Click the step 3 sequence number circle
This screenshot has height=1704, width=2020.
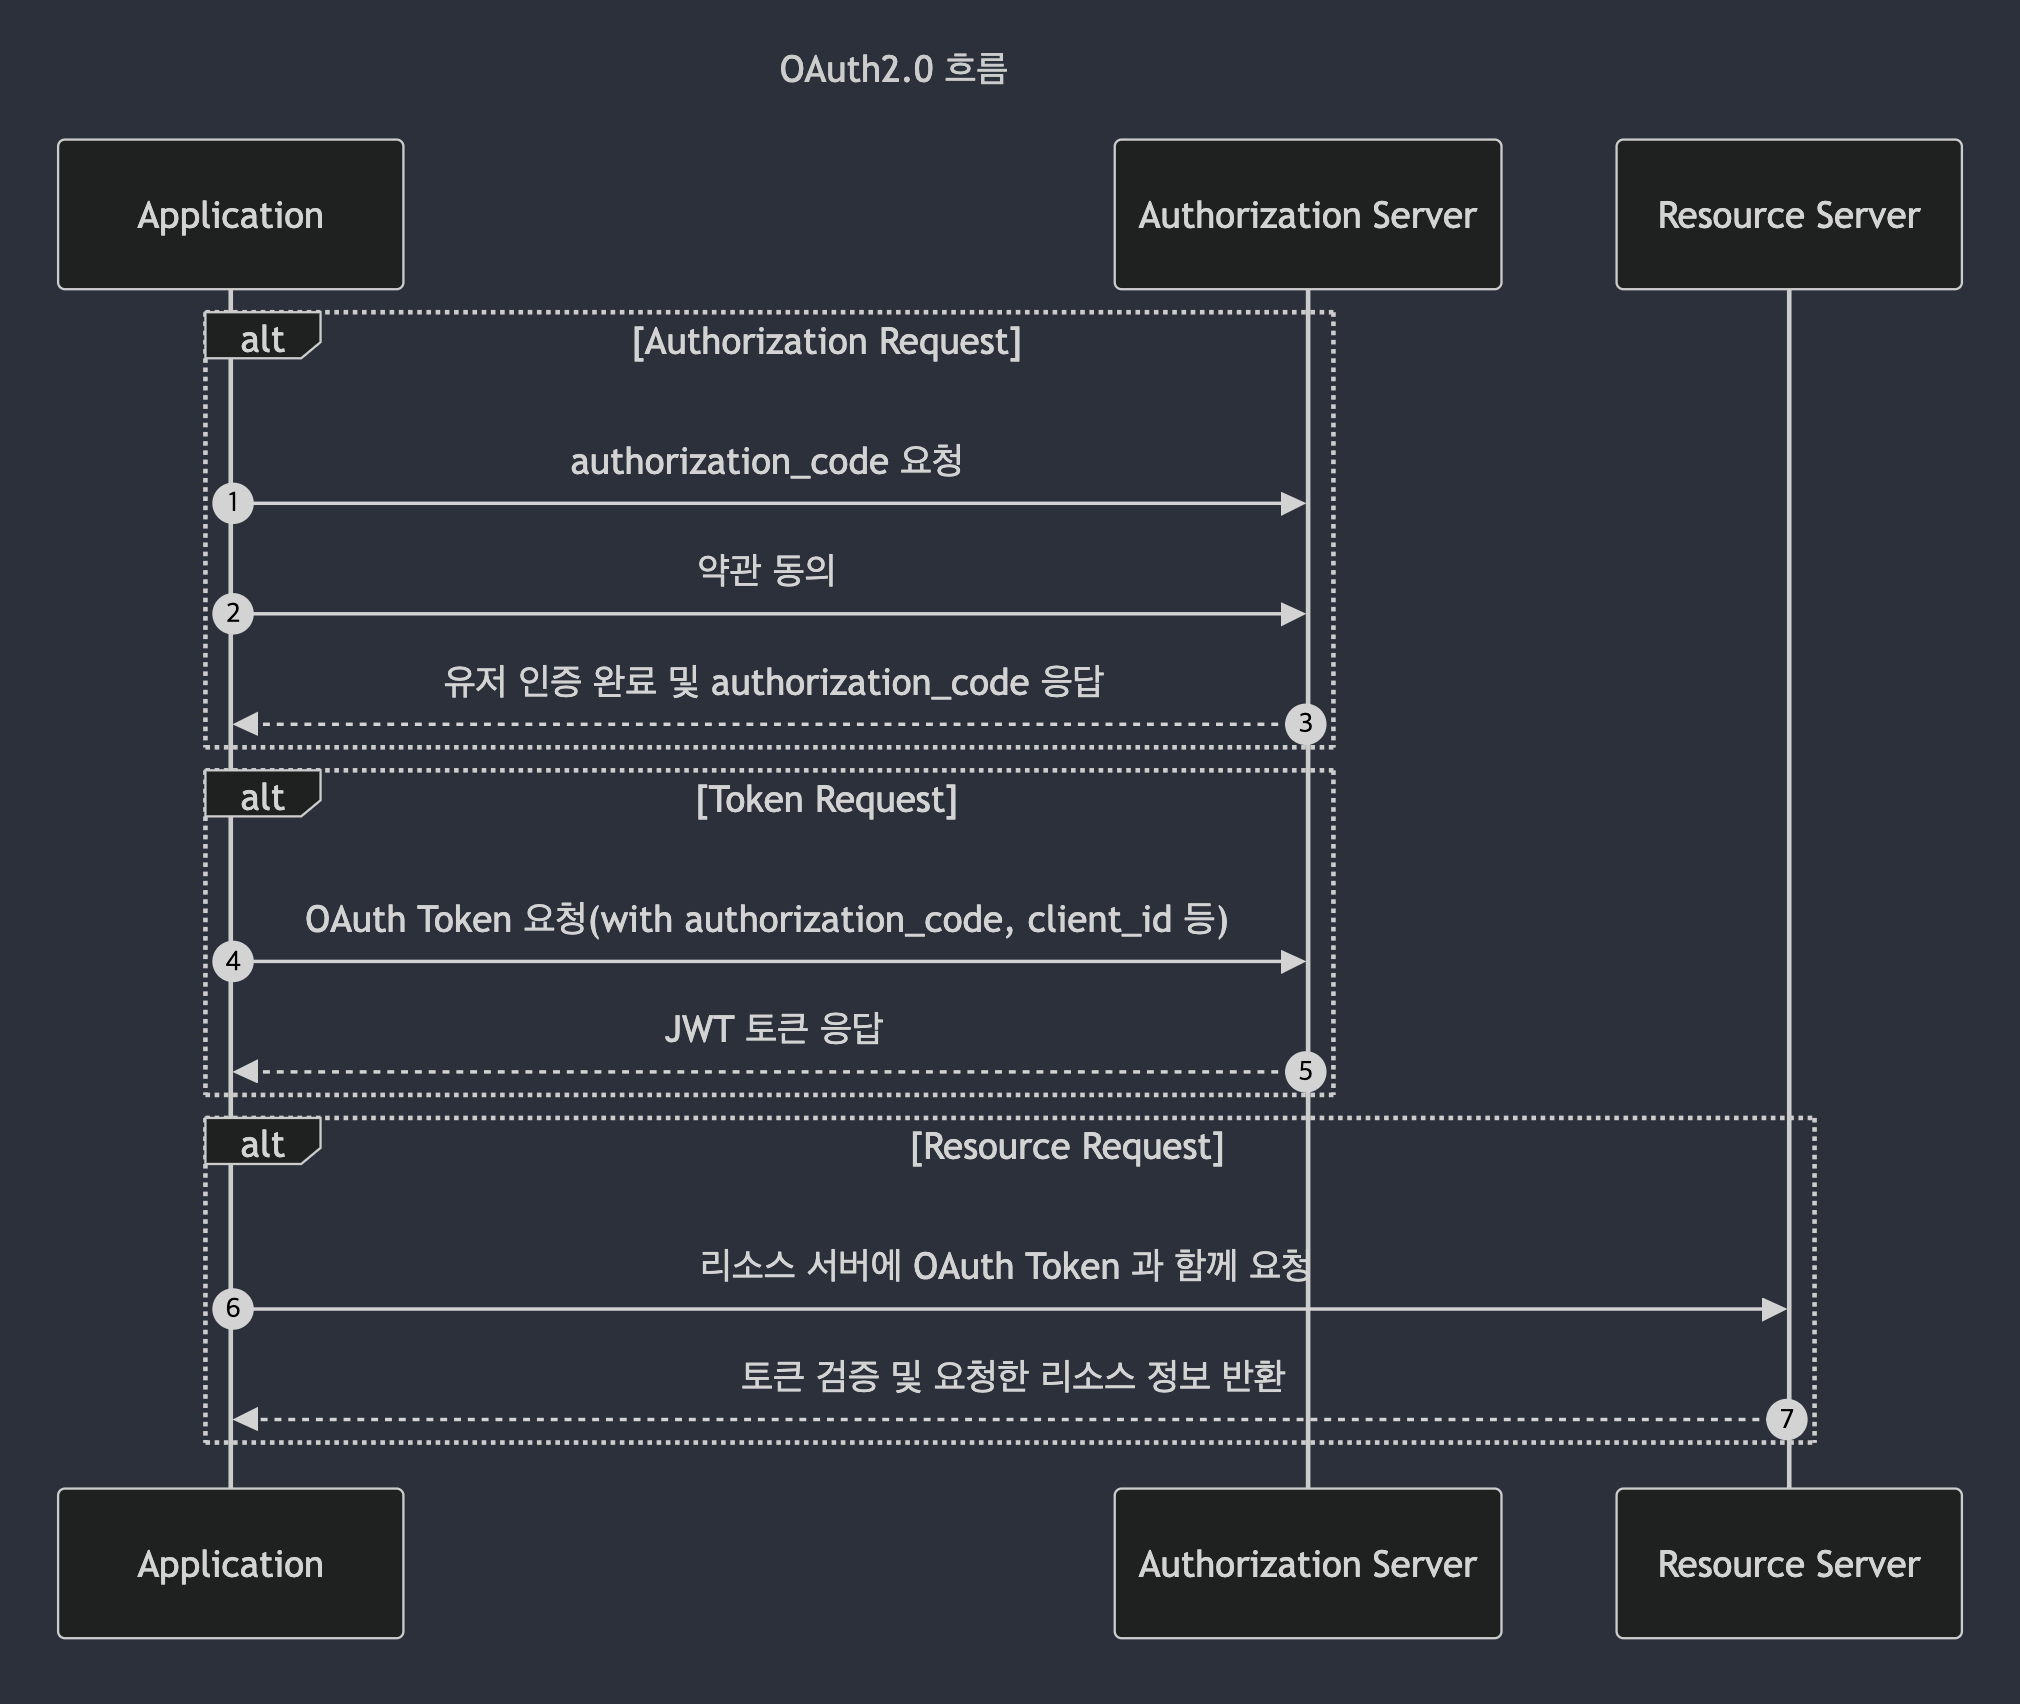pyautogui.click(x=1305, y=723)
